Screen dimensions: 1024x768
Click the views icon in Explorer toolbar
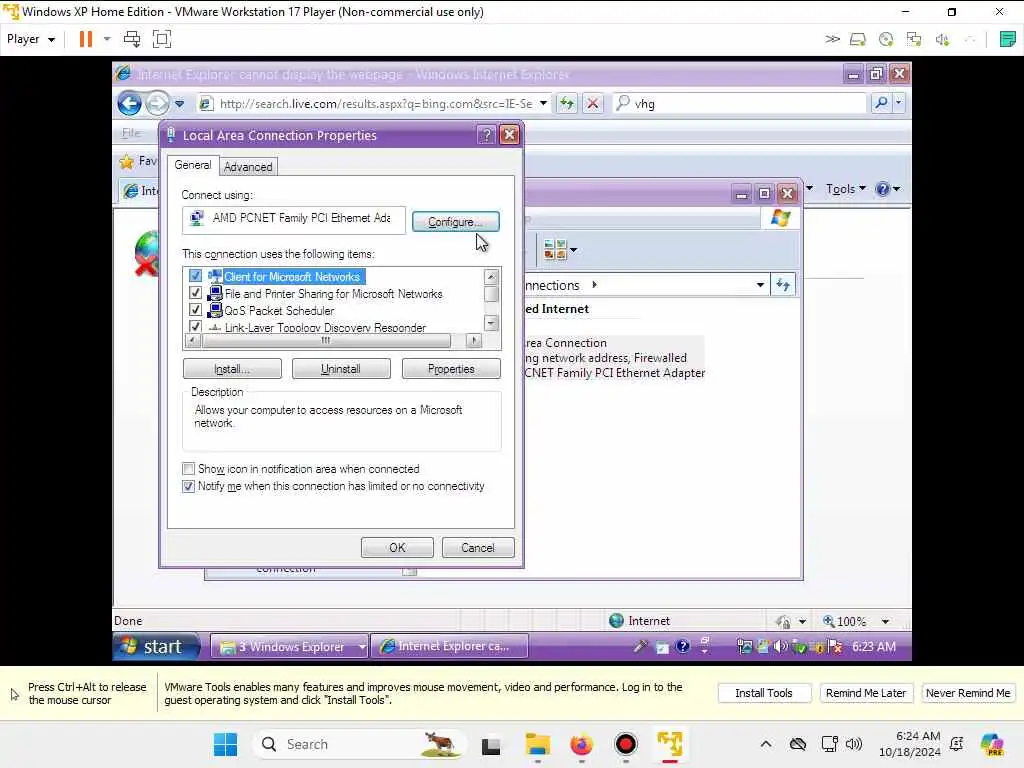554,249
